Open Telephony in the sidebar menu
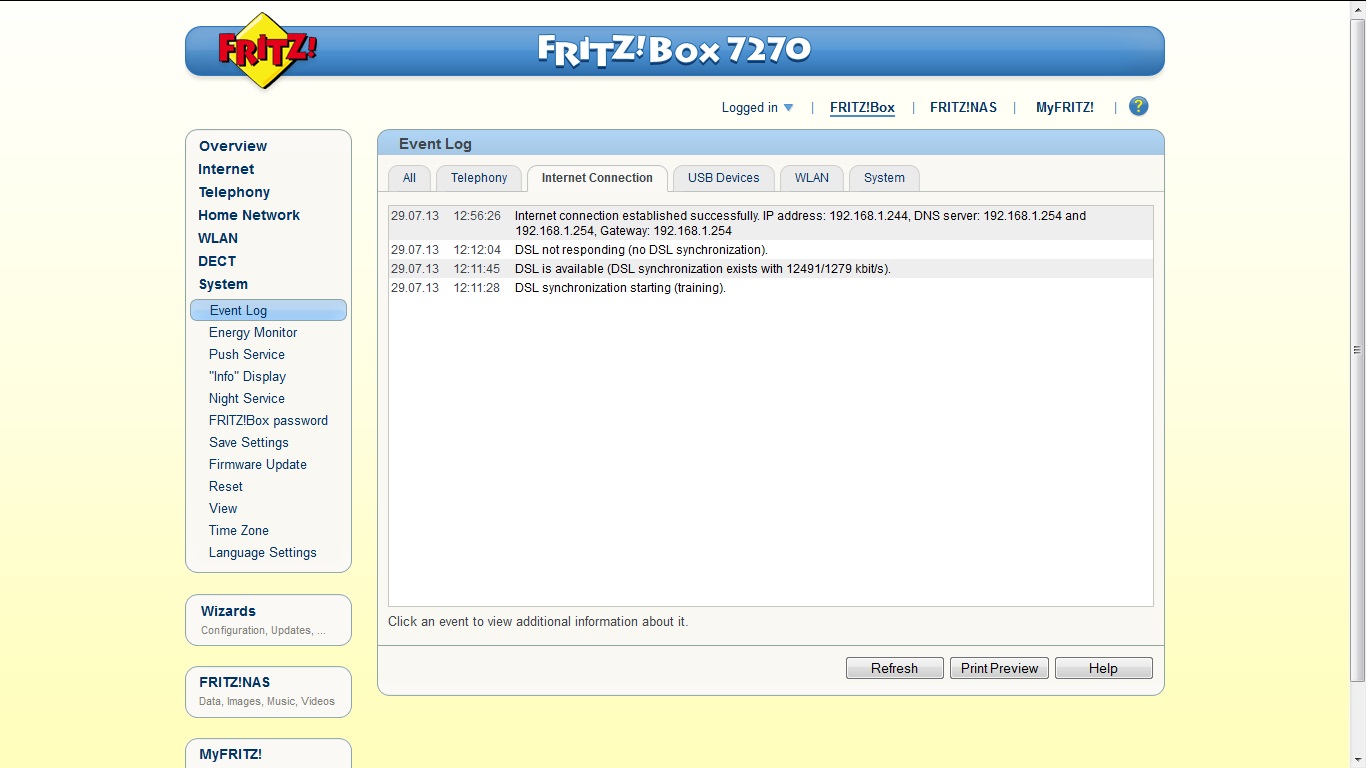The width and height of the screenshot is (1366, 768). (234, 192)
